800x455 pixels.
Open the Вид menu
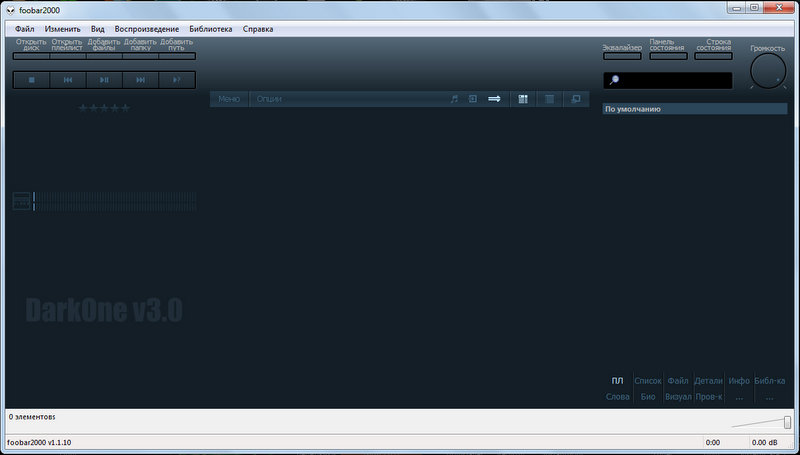[x=97, y=29]
